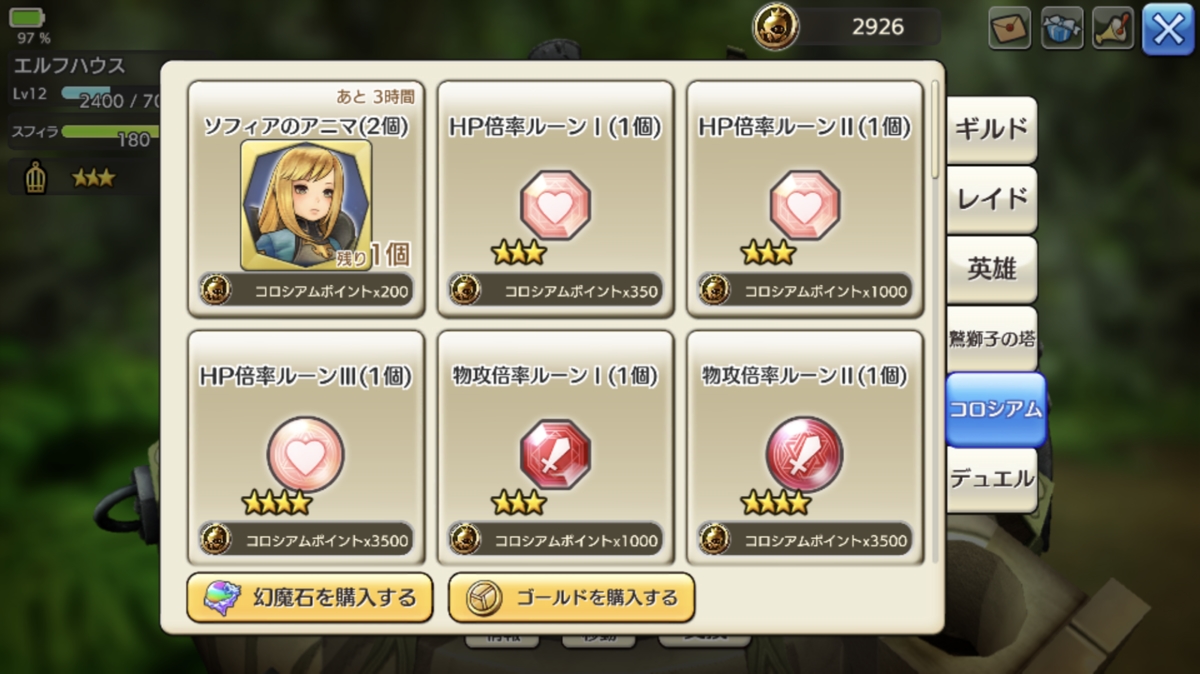Image resolution: width=1200 pixels, height=674 pixels.
Task: Open the mail envelope icon
Action: pos(1010,28)
